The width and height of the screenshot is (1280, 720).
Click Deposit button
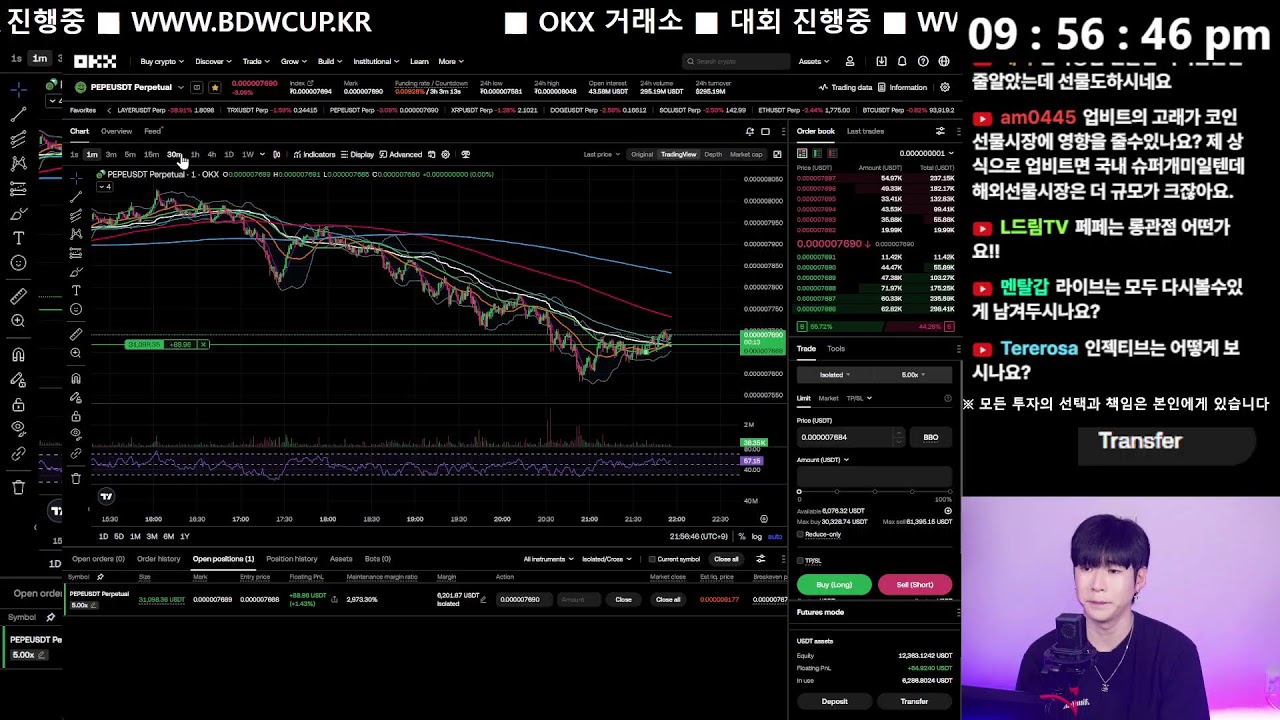(x=834, y=701)
